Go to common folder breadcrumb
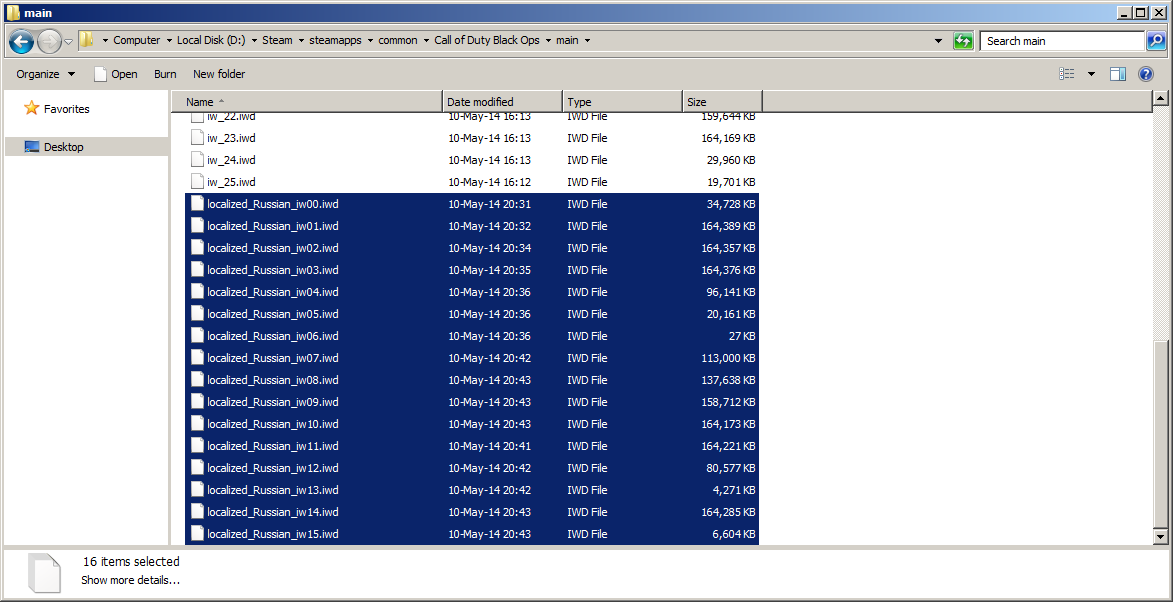 pyautogui.click(x=398, y=40)
